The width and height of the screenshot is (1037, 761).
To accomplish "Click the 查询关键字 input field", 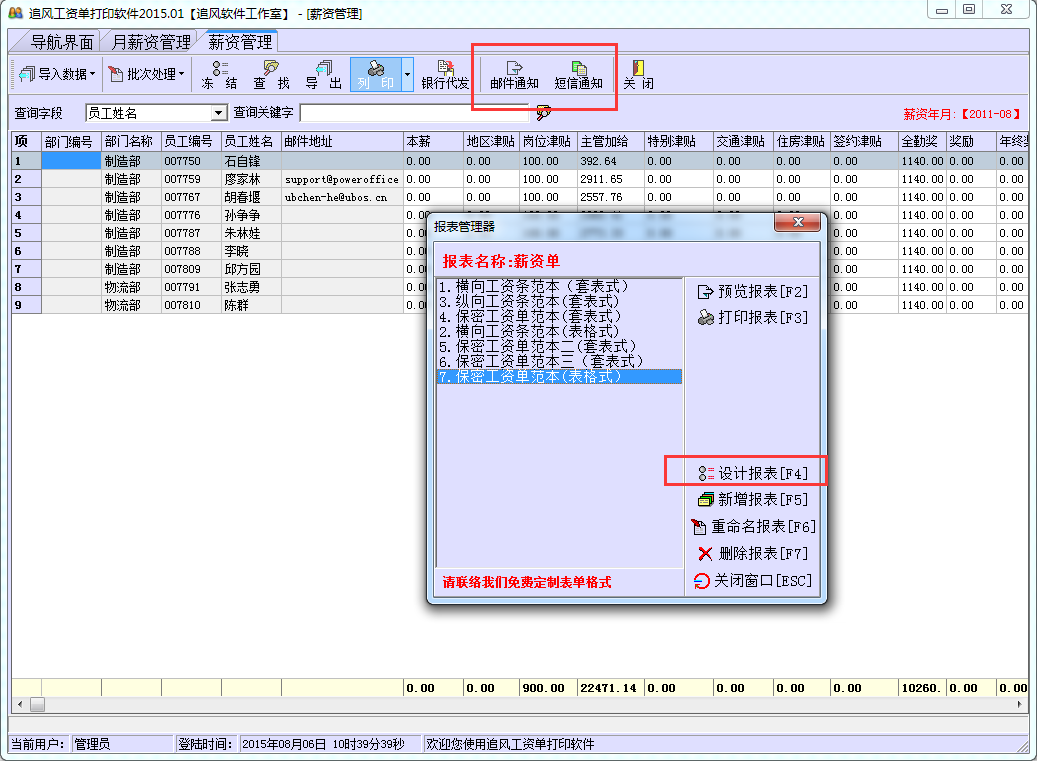I will click(x=415, y=113).
